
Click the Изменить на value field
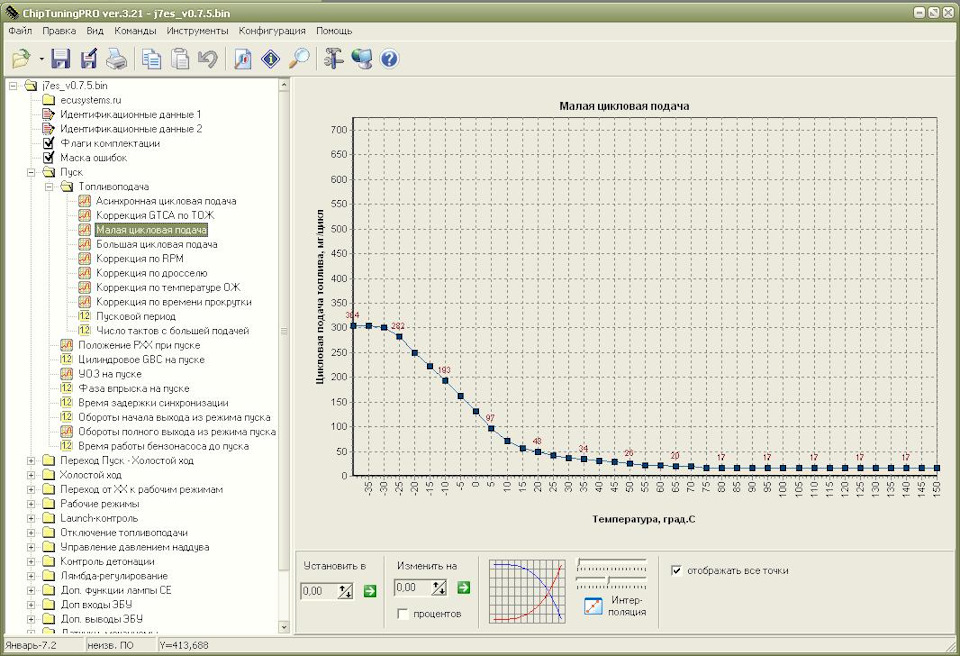[412, 588]
